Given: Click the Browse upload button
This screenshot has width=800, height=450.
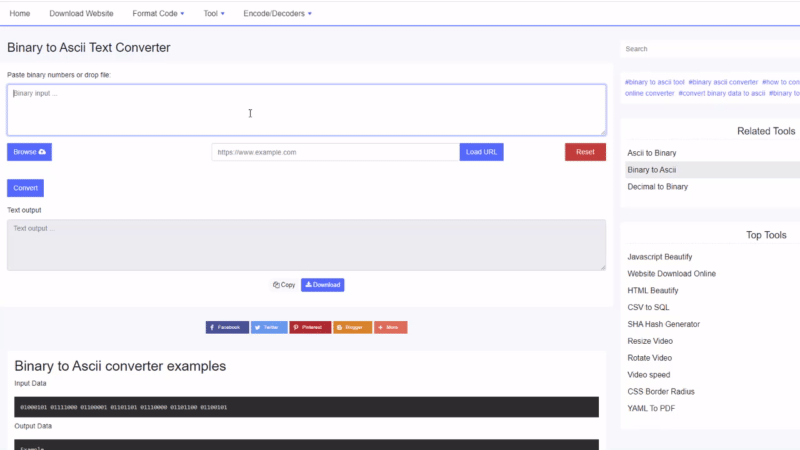Looking at the screenshot, I should click(29, 152).
